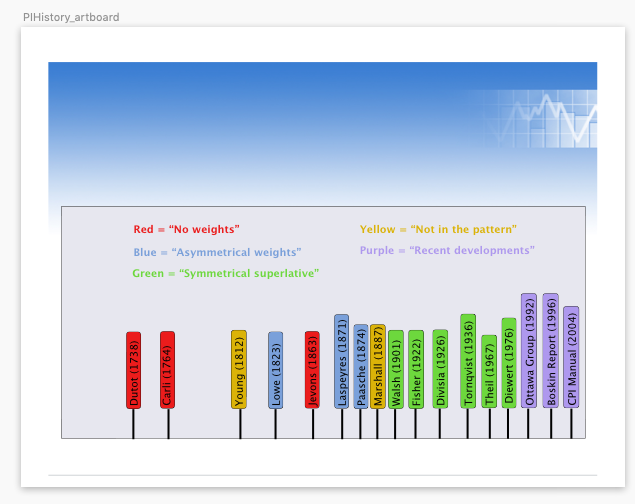
Task: Pick the Diewert (1976) green marker
Action: 509,363
